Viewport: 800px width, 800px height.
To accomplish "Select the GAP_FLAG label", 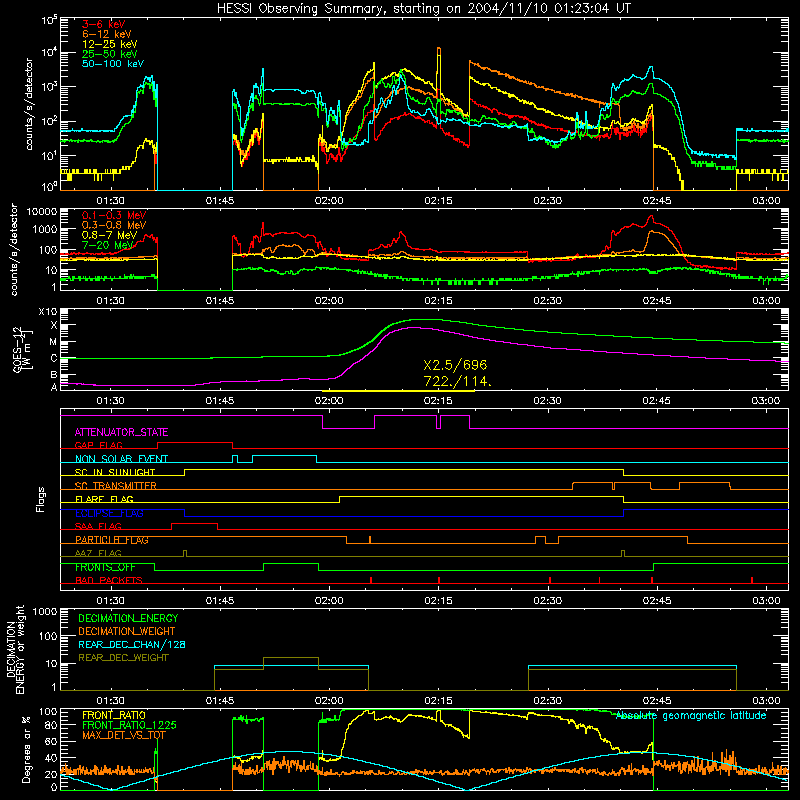I will coord(98,445).
